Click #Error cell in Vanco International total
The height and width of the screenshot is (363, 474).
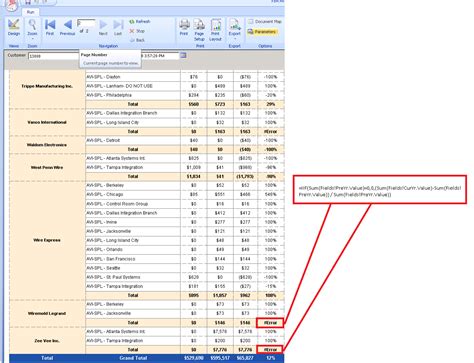point(271,132)
